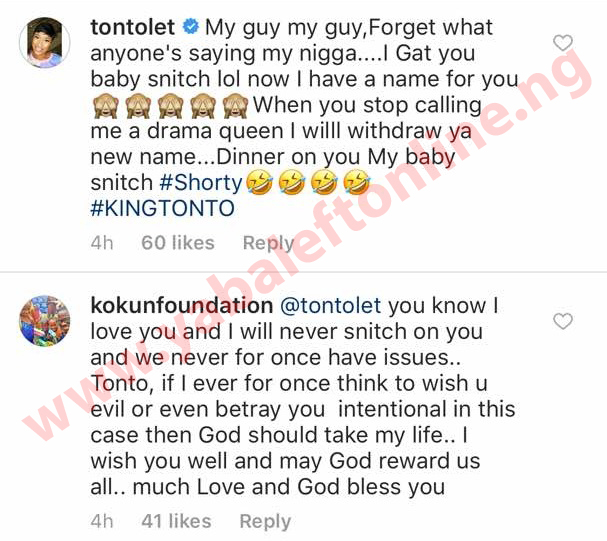Open tontolet's profile picture
This screenshot has height=541, width=607.
pyautogui.click(x=45, y=43)
